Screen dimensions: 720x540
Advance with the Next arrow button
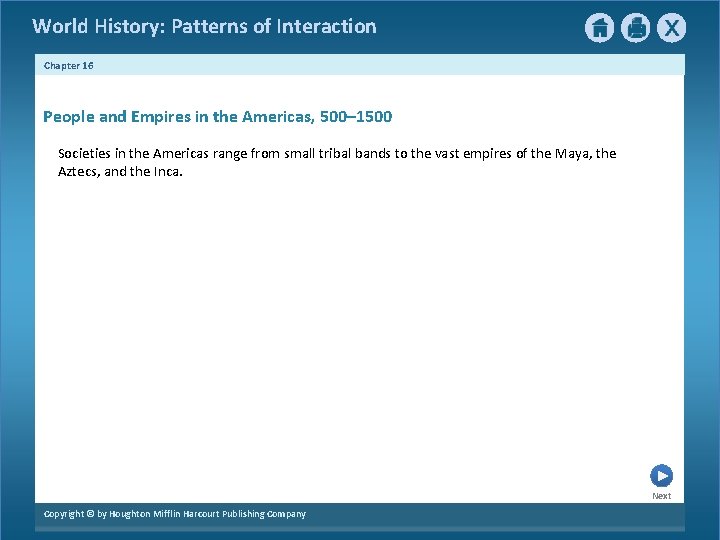(661, 476)
